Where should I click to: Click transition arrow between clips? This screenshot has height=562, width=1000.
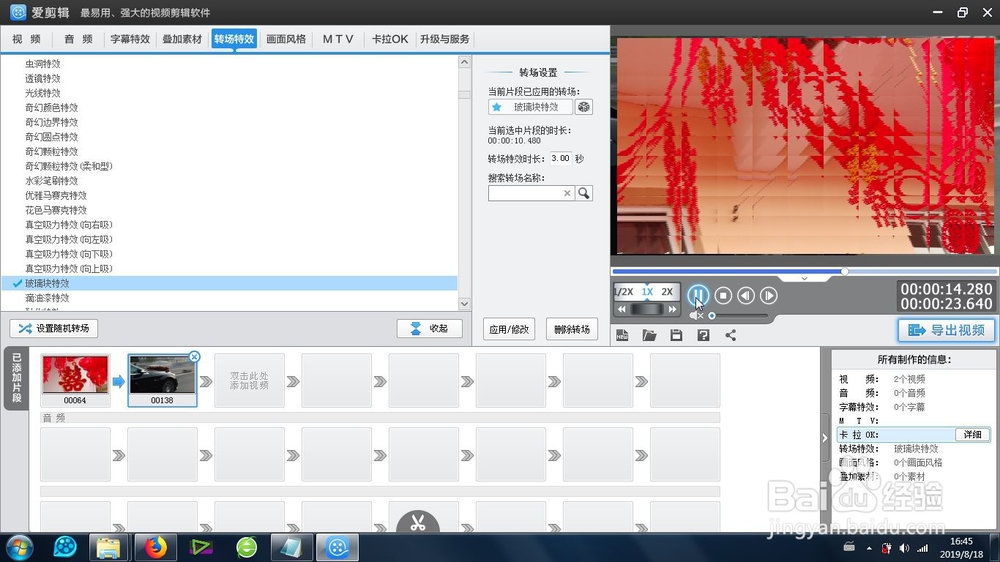click(x=119, y=381)
